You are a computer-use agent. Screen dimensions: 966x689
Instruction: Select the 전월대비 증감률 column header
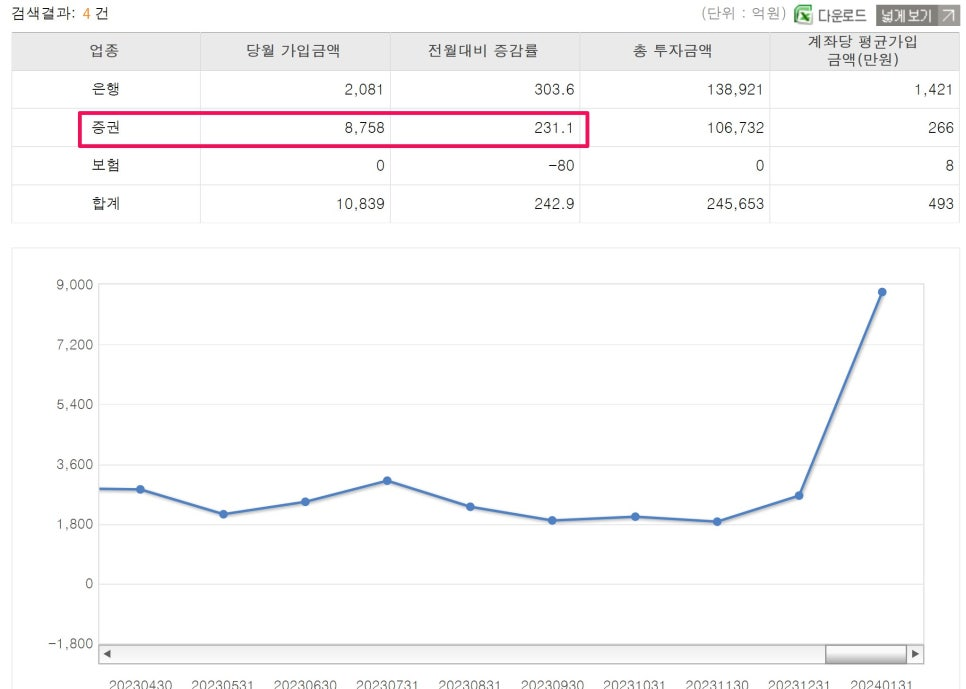point(485,51)
